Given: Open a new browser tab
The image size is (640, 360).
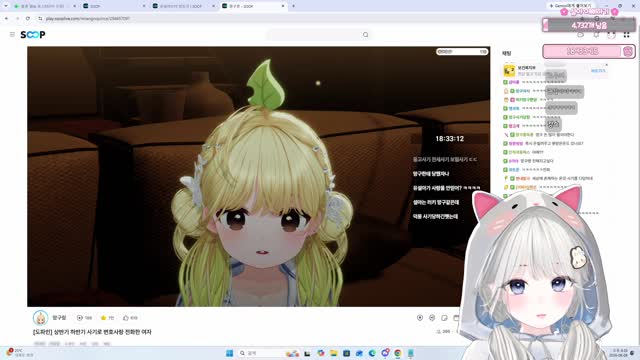Looking at the screenshot, I should [x=293, y=6].
